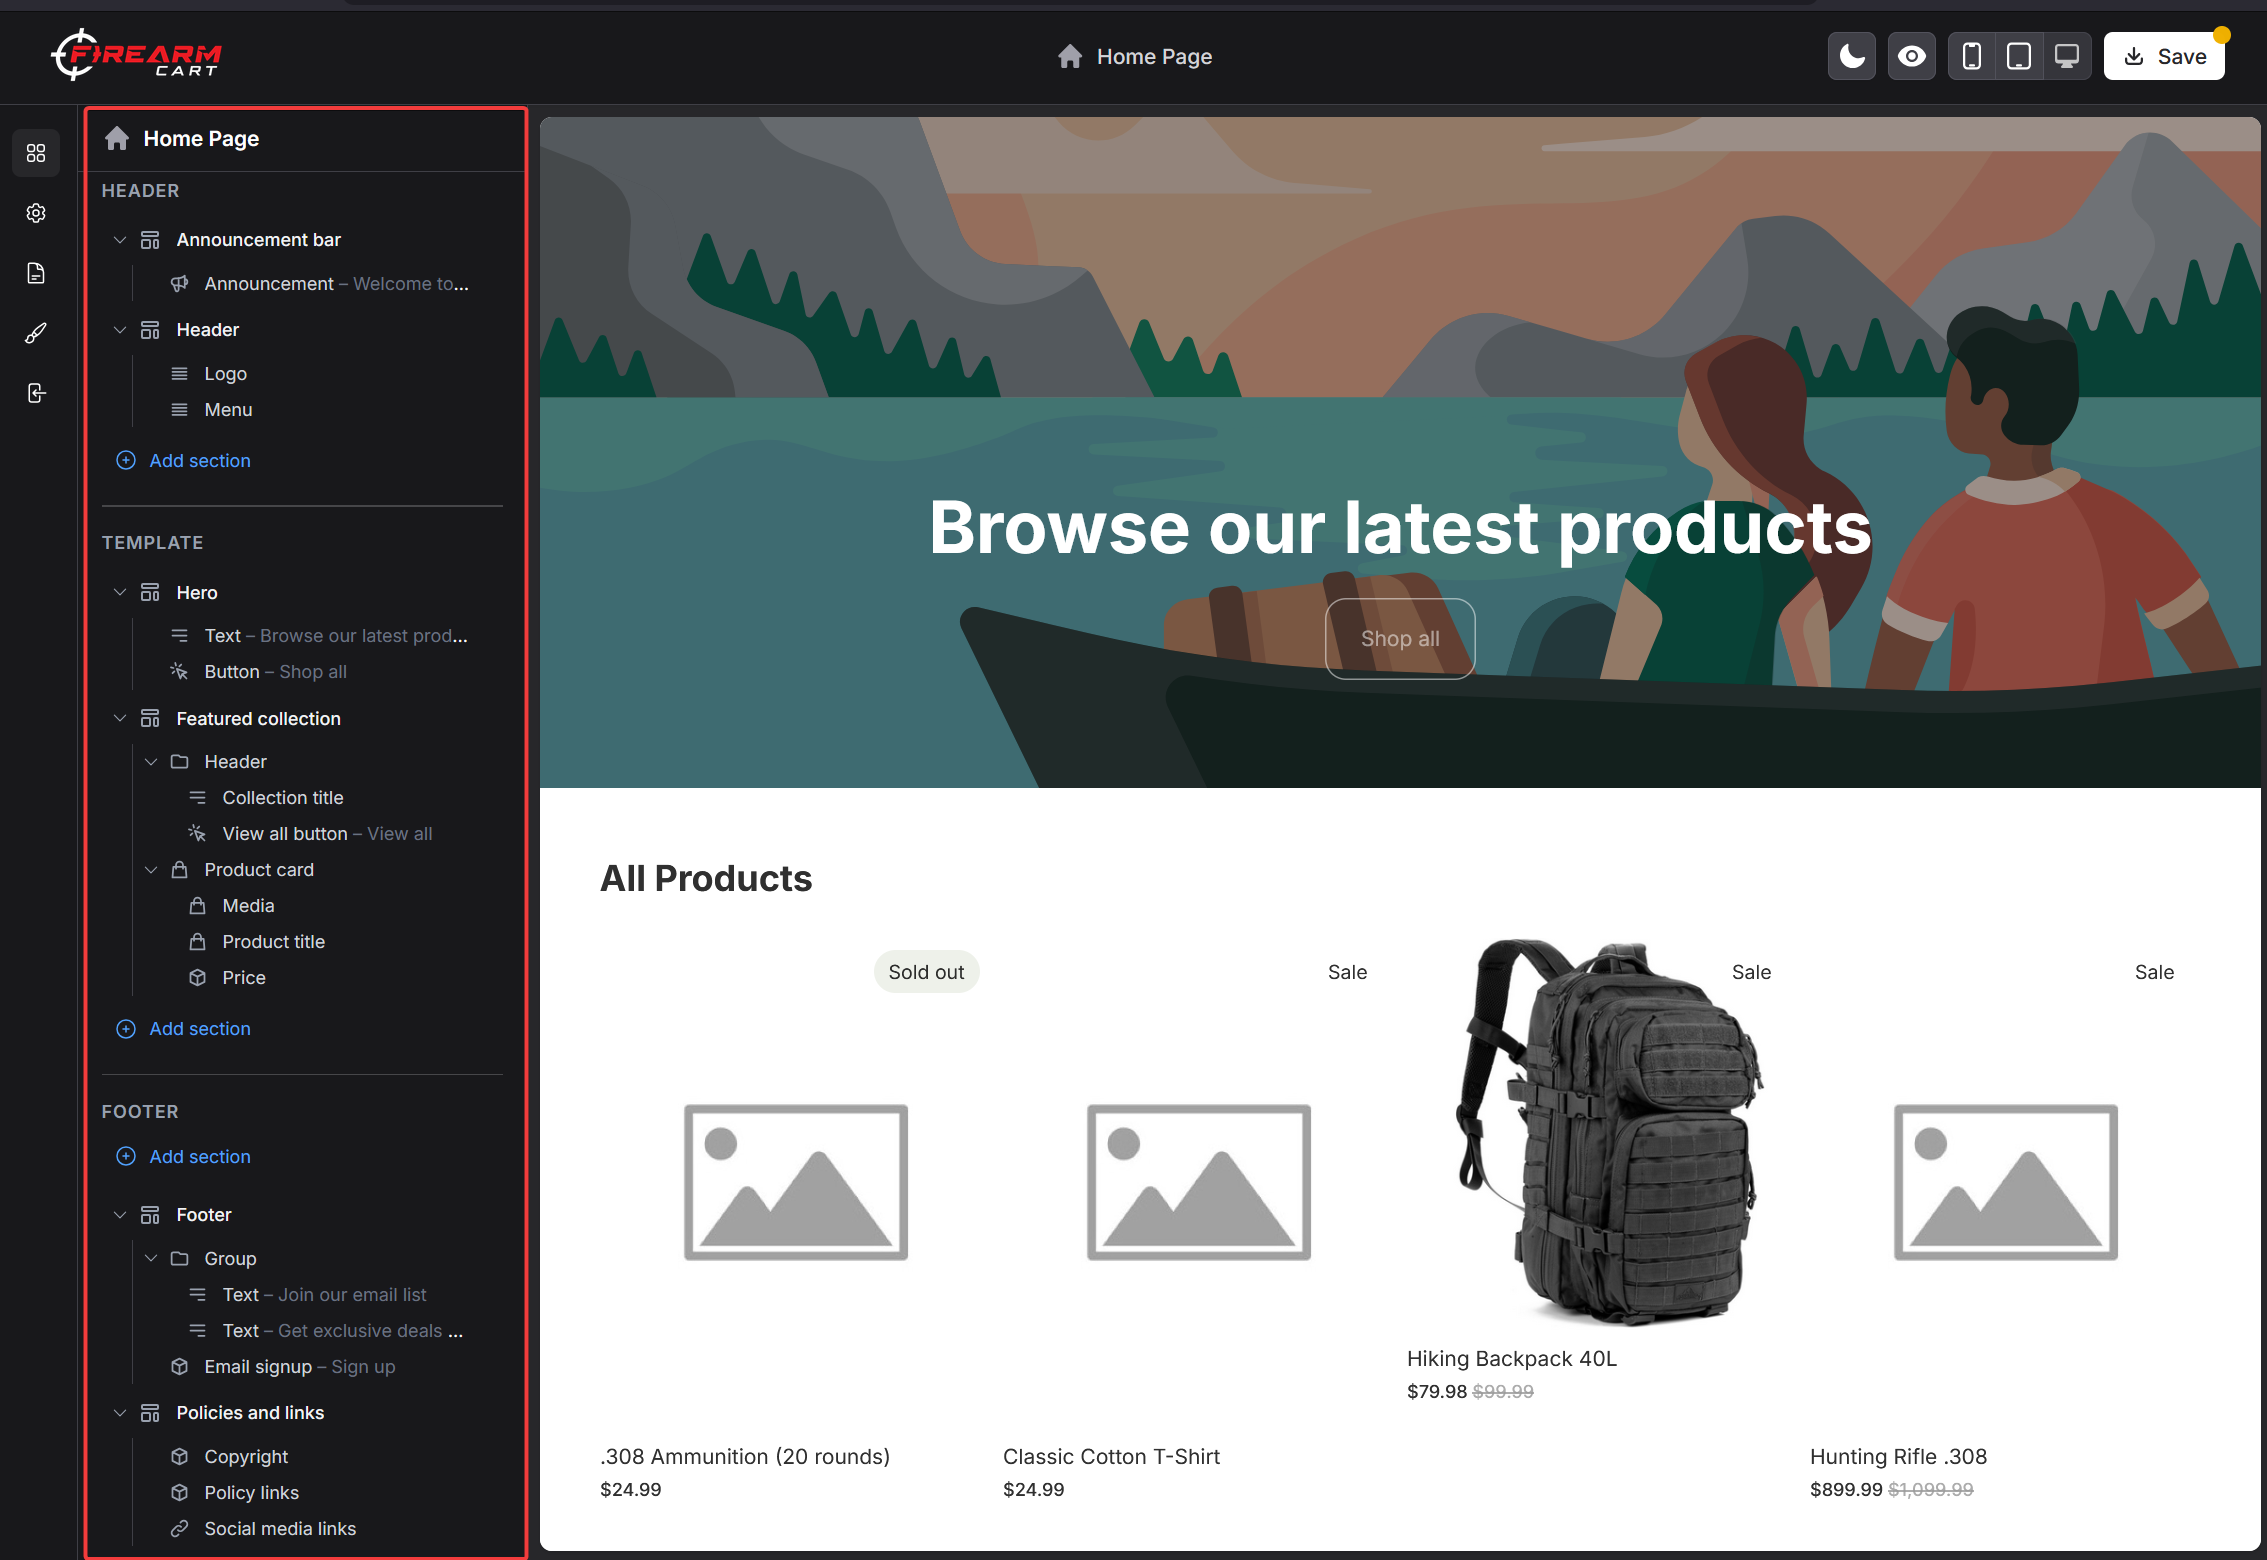Toggle dark mode with the moon icon
Screen dimensions: 2267x1560
tap(1852, 56)
